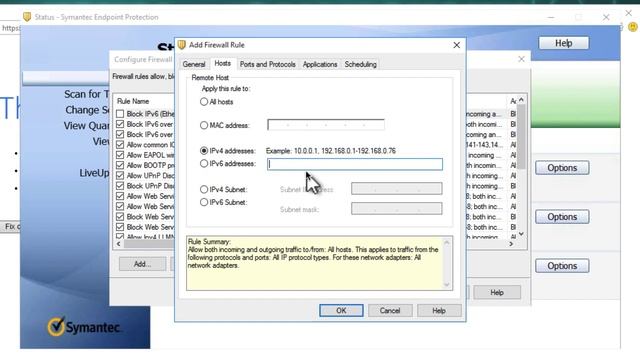Screen dimensions: 640x360
Task: Click LiveUpdate link in Status sidebar
Action: (x=94, y=173)
